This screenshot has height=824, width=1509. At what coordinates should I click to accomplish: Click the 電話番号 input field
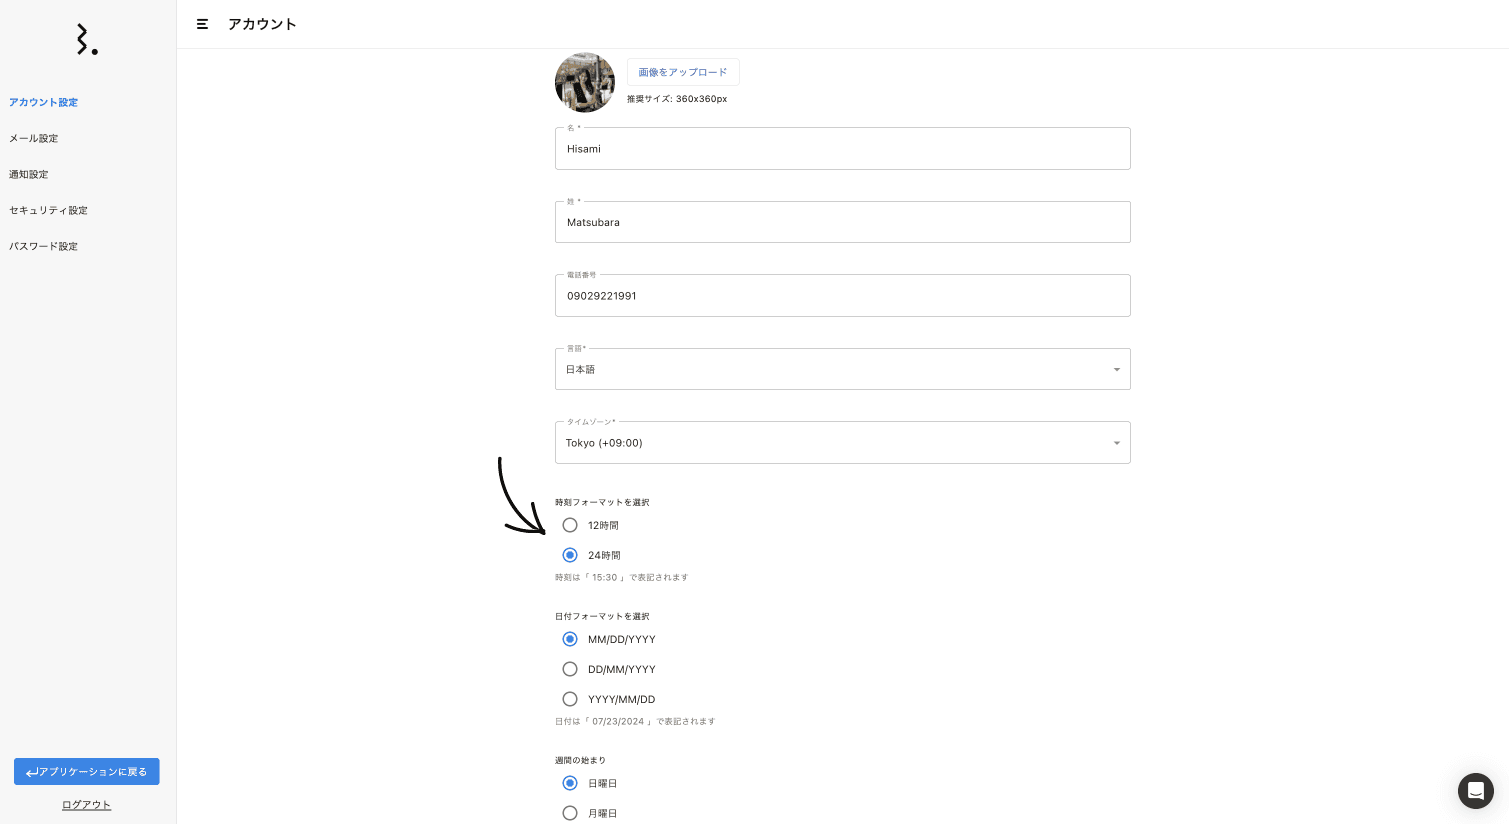click(x=842, y=296)
